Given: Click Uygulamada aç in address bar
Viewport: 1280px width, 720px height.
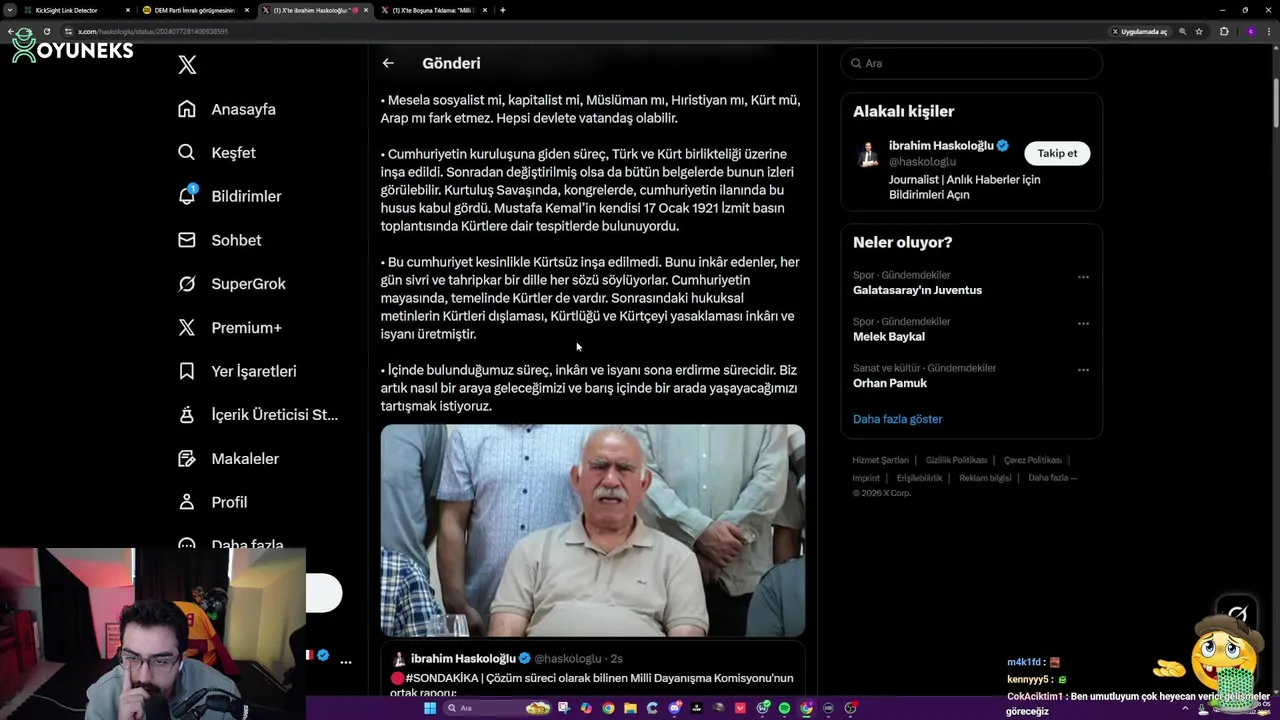Looking at the screenshot, I should click(x=1140, y=31).
